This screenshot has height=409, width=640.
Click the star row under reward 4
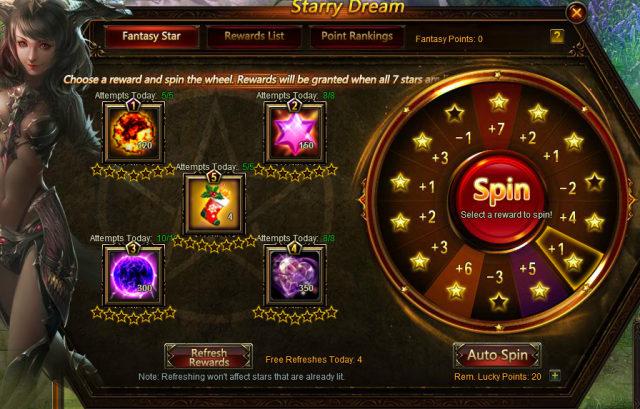pyautogui.click(x=295, y=314)
